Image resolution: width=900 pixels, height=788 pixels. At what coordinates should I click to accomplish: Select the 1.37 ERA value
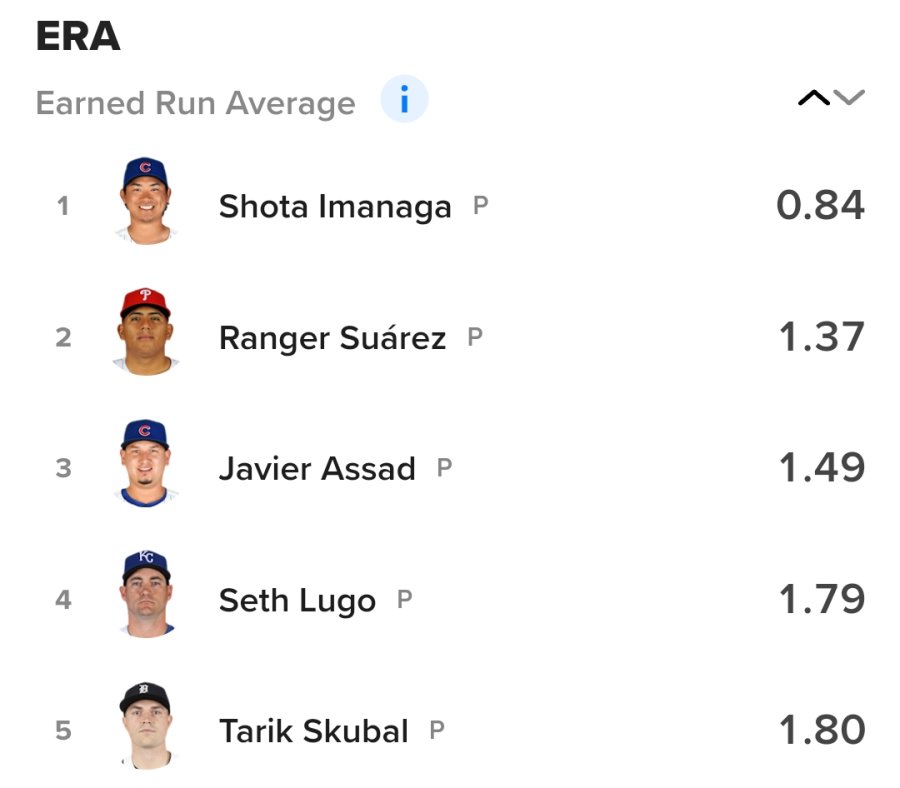(x=821, y=337)
